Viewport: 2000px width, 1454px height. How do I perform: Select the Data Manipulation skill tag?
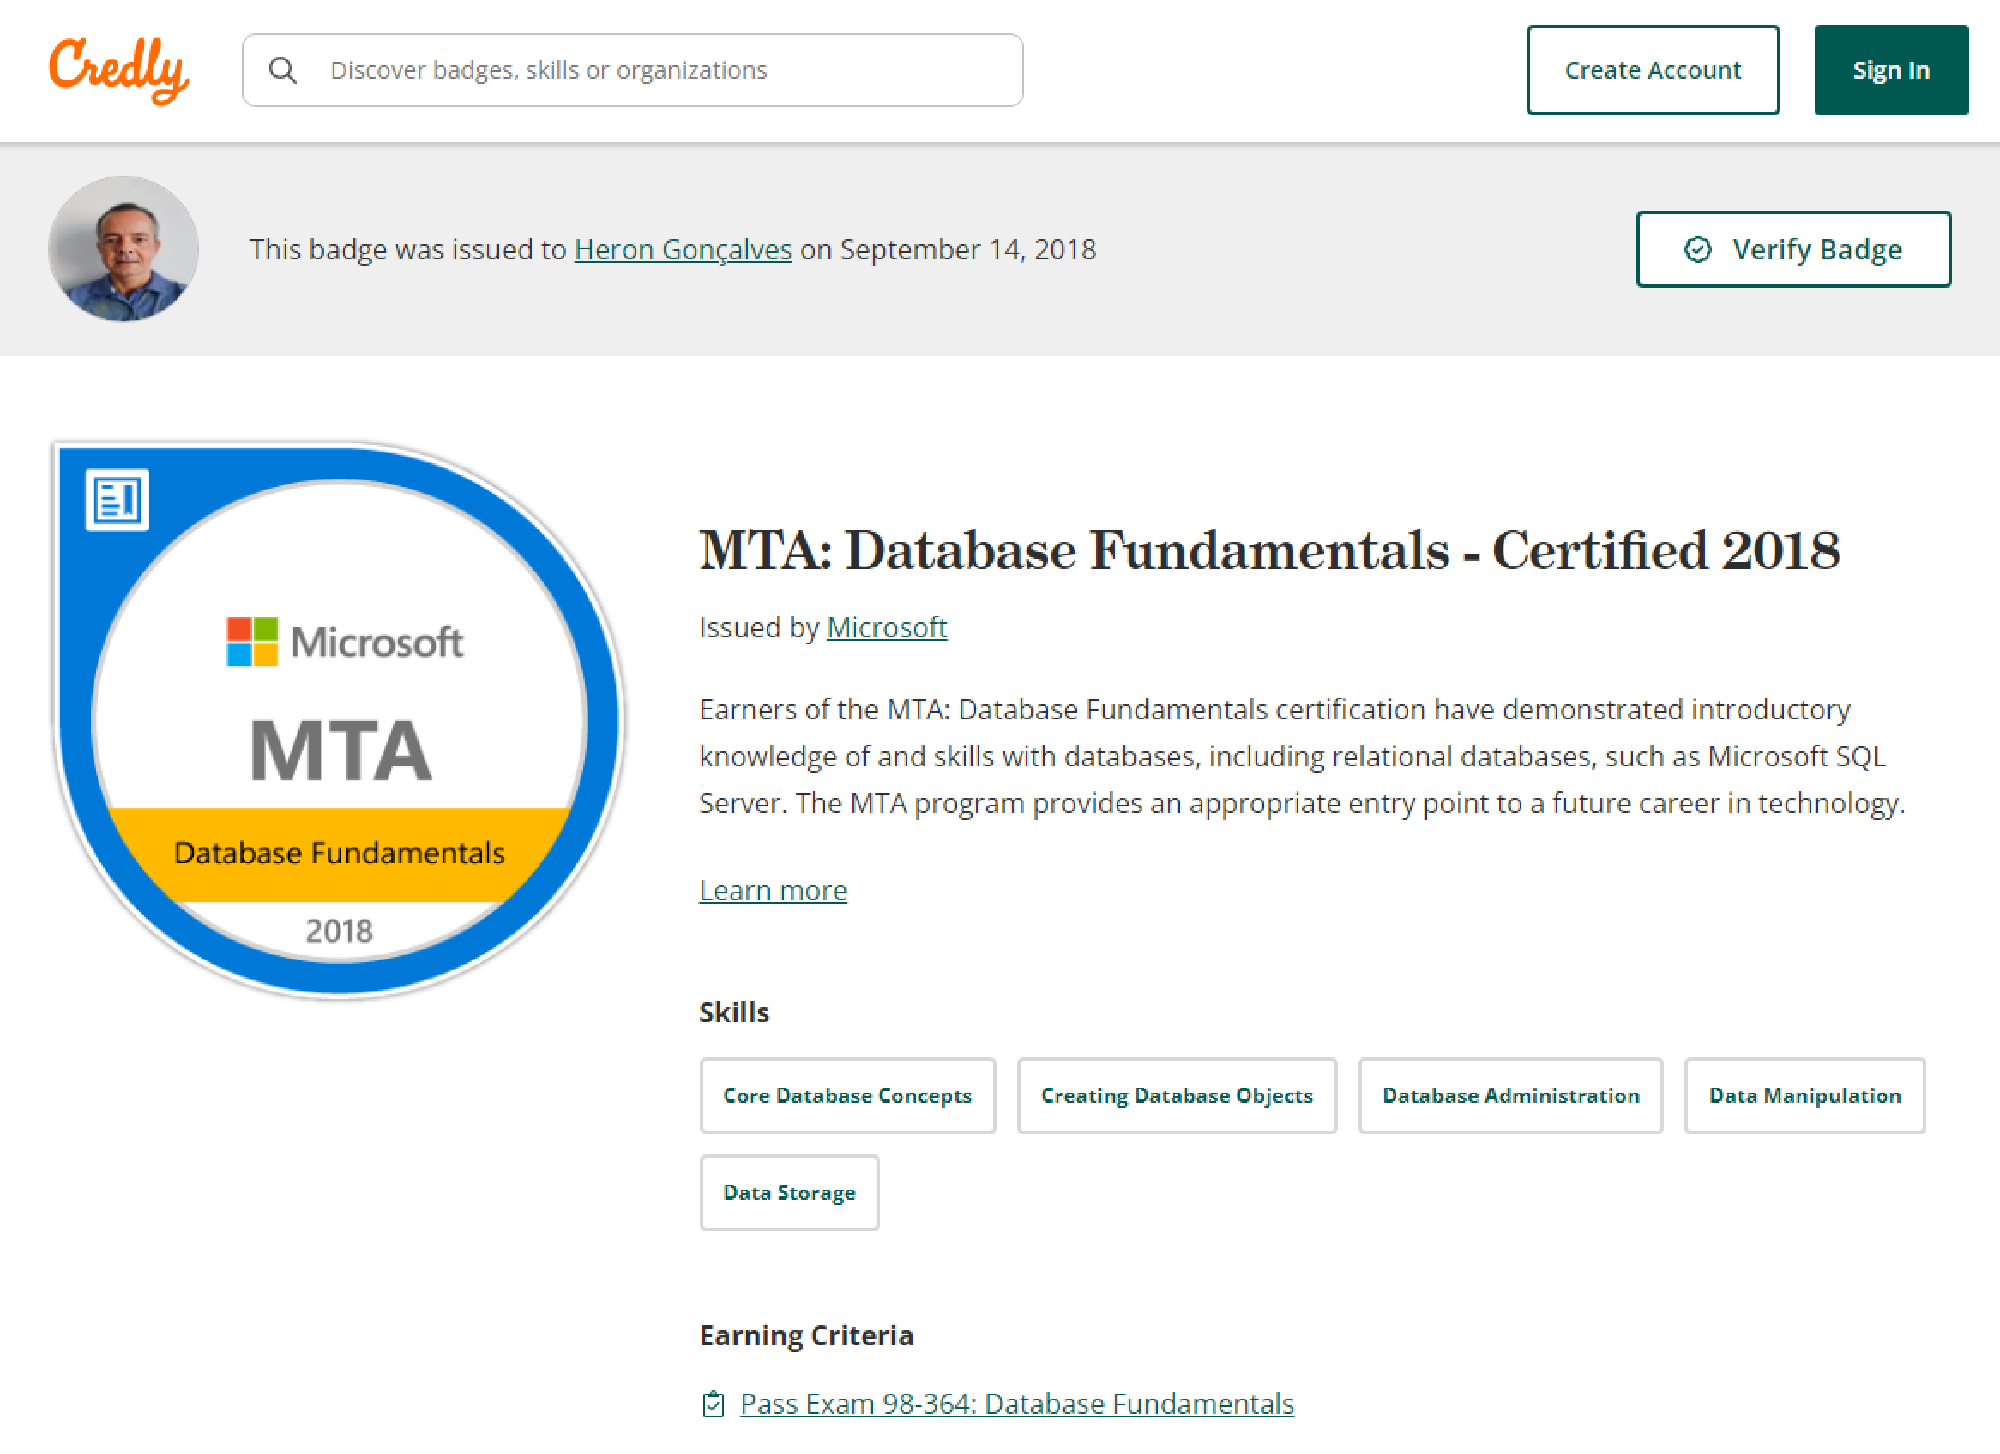click(x=1805, y=1095)
